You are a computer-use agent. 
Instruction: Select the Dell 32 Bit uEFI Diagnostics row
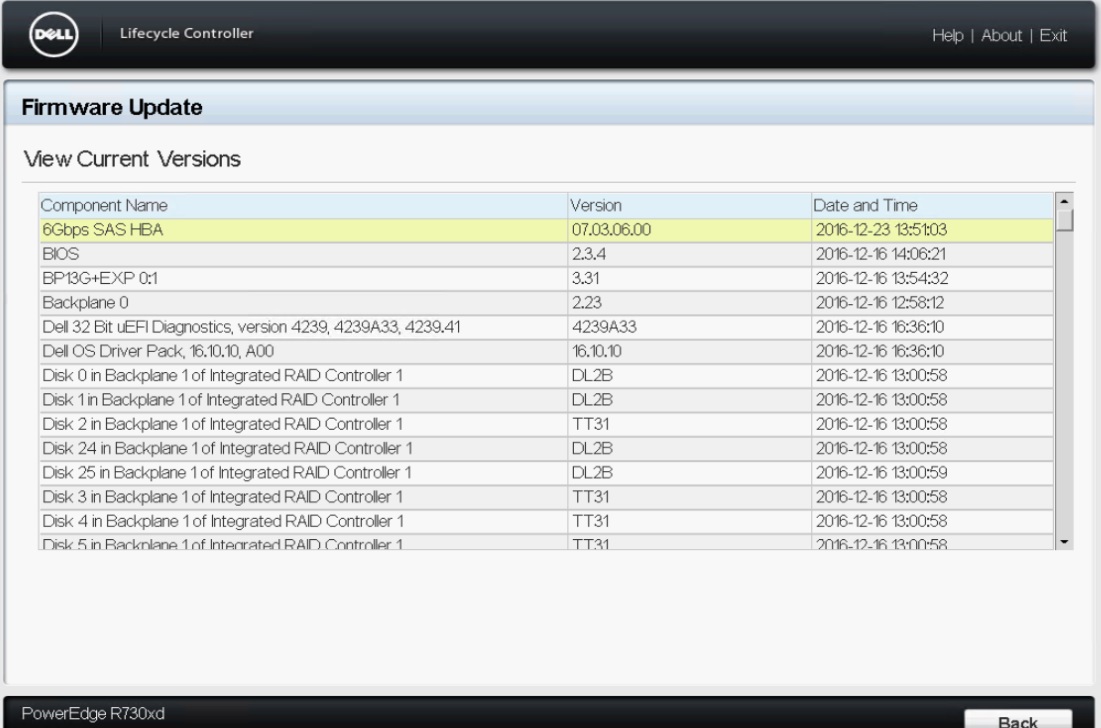pyautogui.click(x=300, y=326)
